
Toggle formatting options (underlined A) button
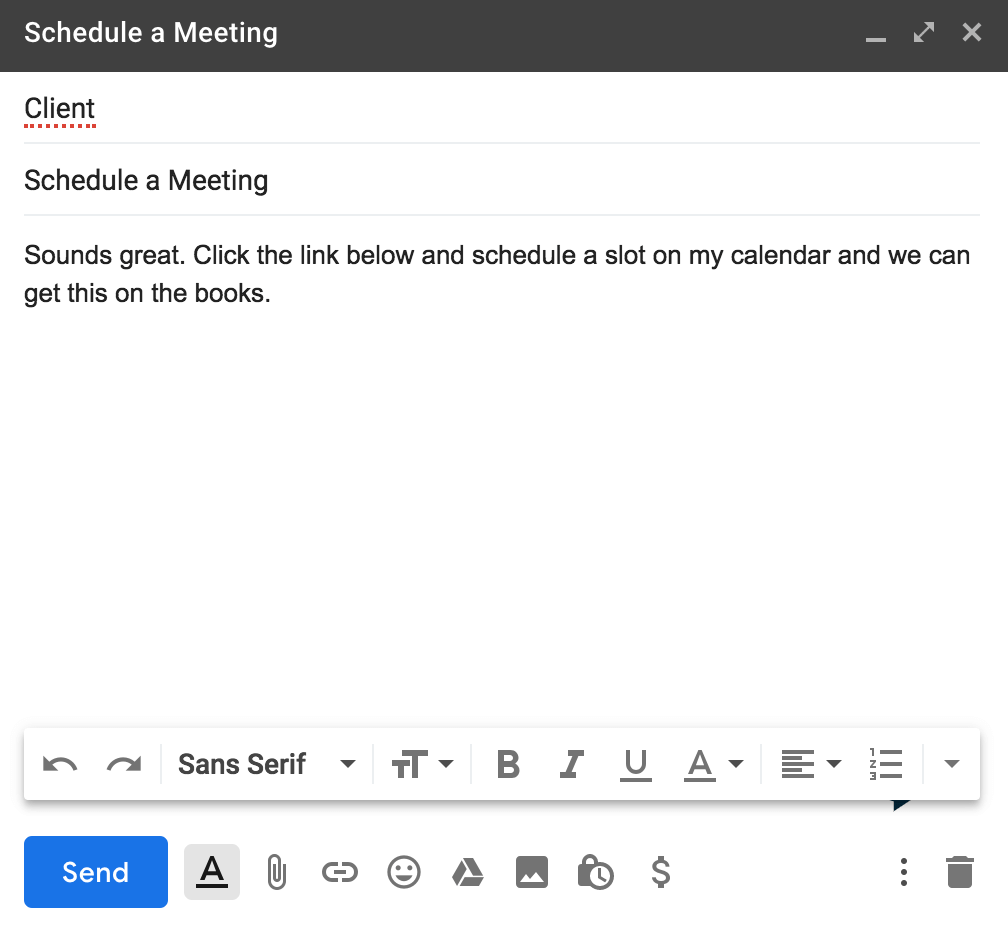click(x=212, y=872)
